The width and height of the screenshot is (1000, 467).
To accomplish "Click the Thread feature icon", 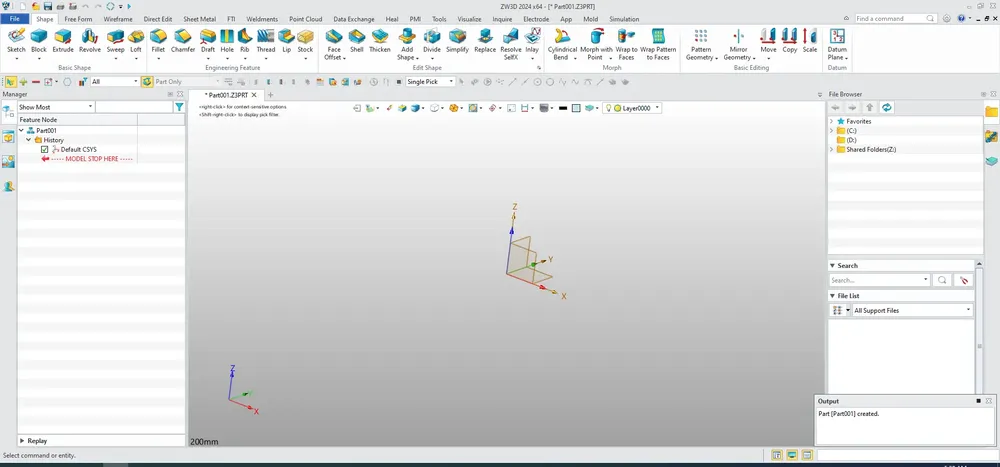I will click(x=266, y=41).
